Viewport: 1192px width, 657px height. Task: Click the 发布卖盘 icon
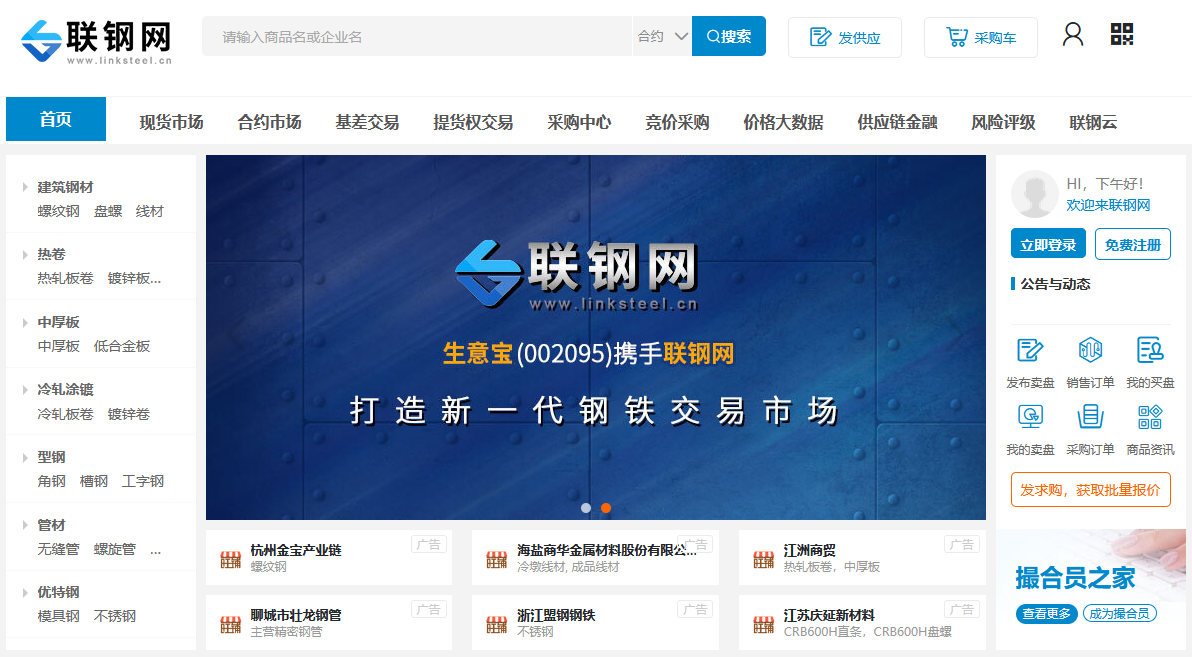point(1030,351)
